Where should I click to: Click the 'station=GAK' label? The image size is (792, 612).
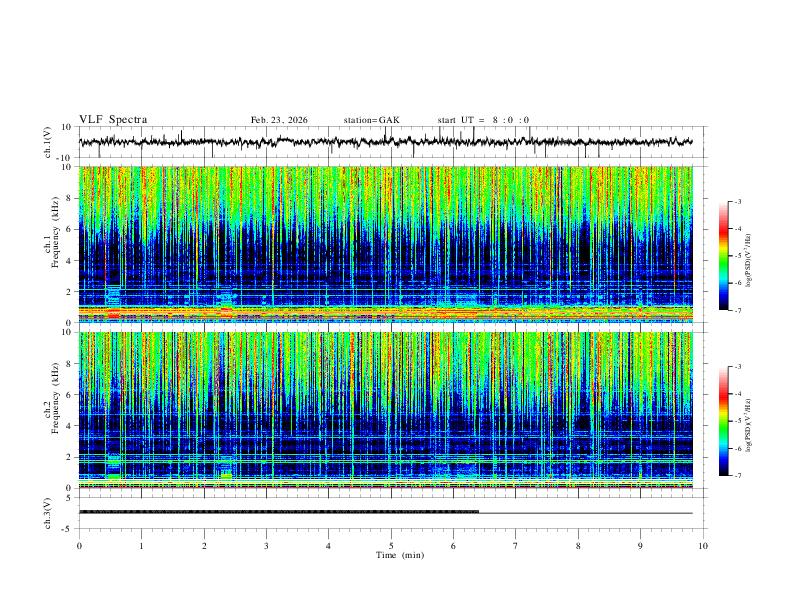click(371, 120)
